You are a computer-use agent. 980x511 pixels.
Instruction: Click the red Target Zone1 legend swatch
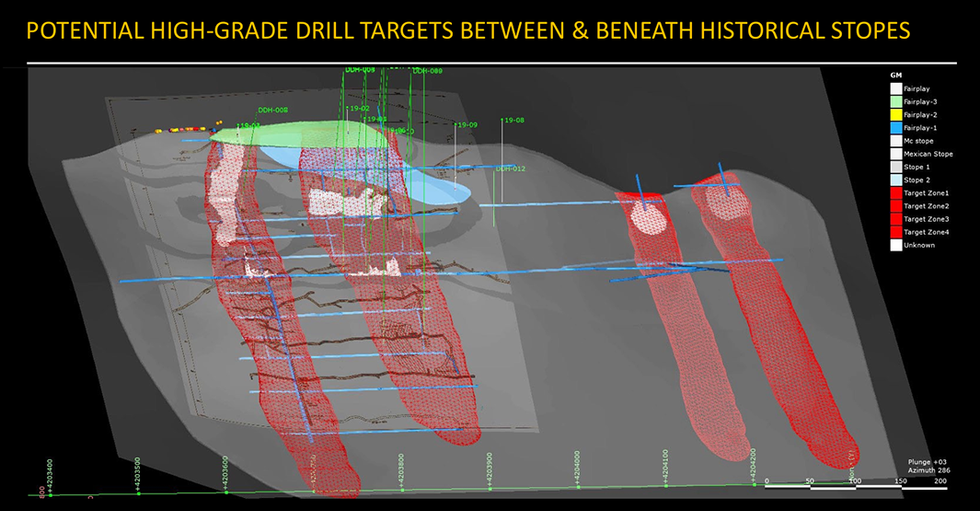[x=895, y=193]
